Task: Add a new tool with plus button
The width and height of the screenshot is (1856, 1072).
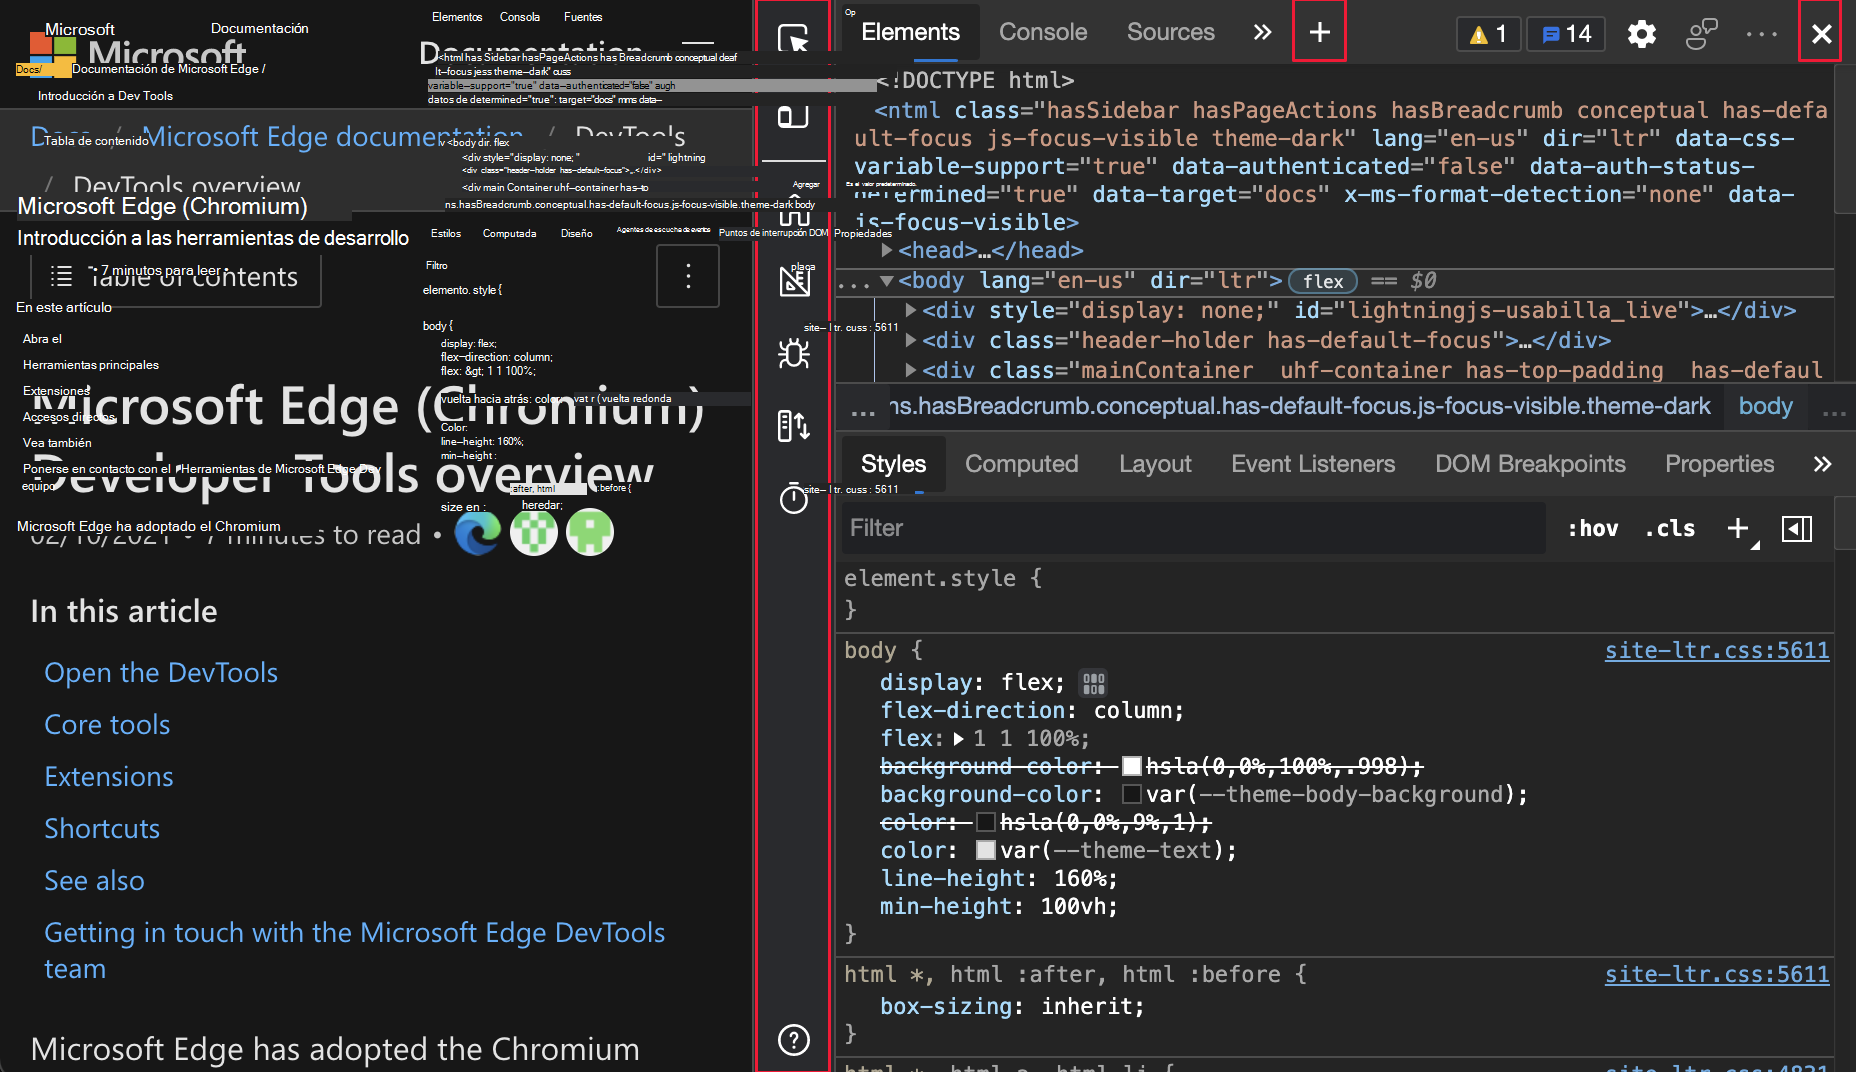Action: [1319, 32]
